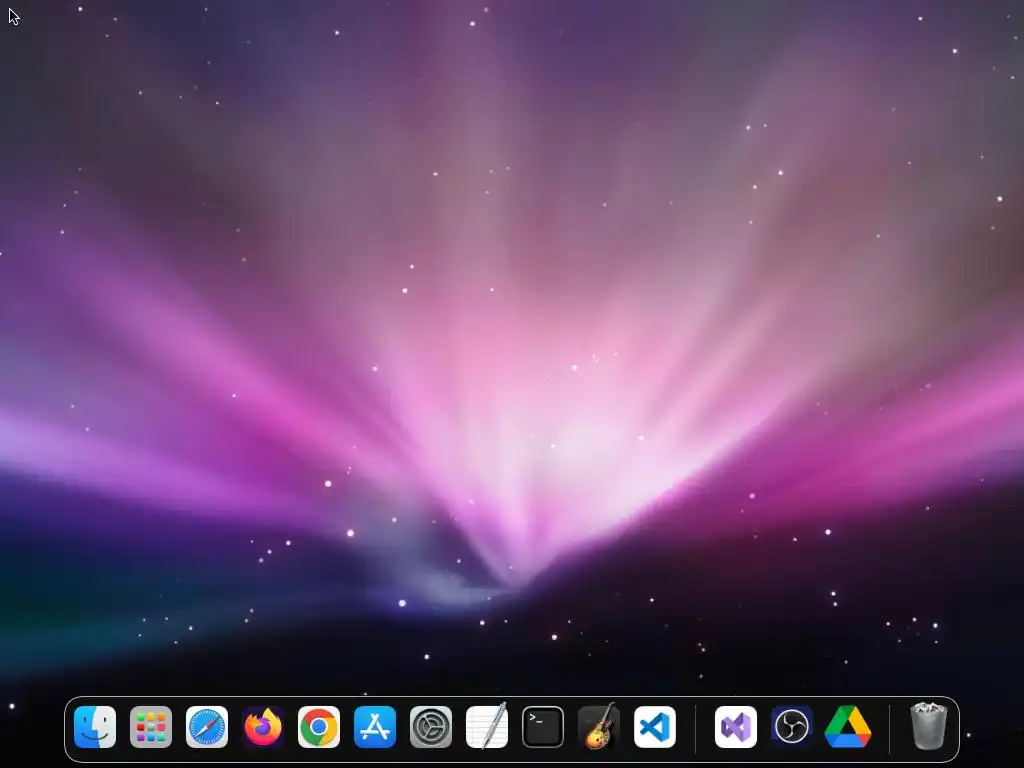Viewport: 1024px width, 768px height.
Task: Open Finder from the dock
Action: [95, 727]
